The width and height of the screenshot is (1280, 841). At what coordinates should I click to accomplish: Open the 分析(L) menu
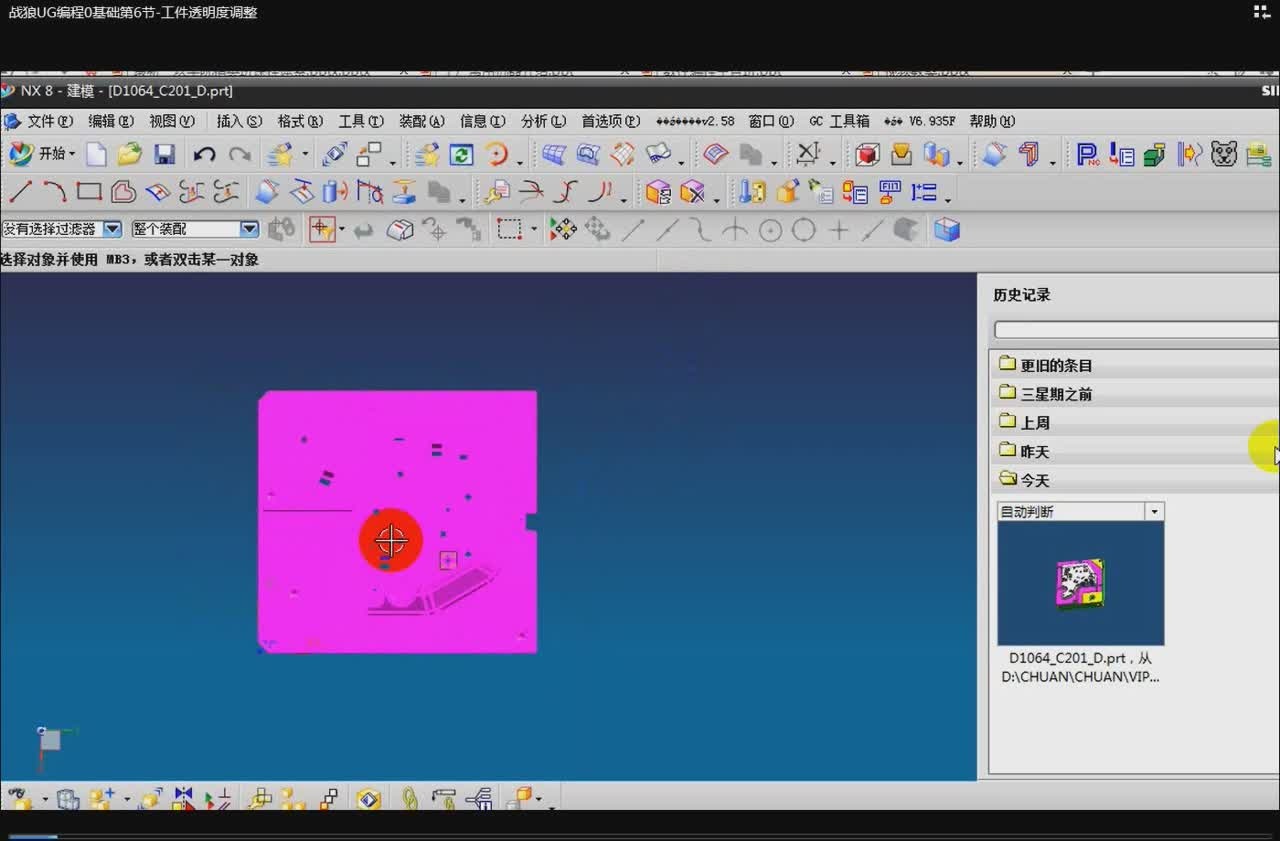click(543, 121)
